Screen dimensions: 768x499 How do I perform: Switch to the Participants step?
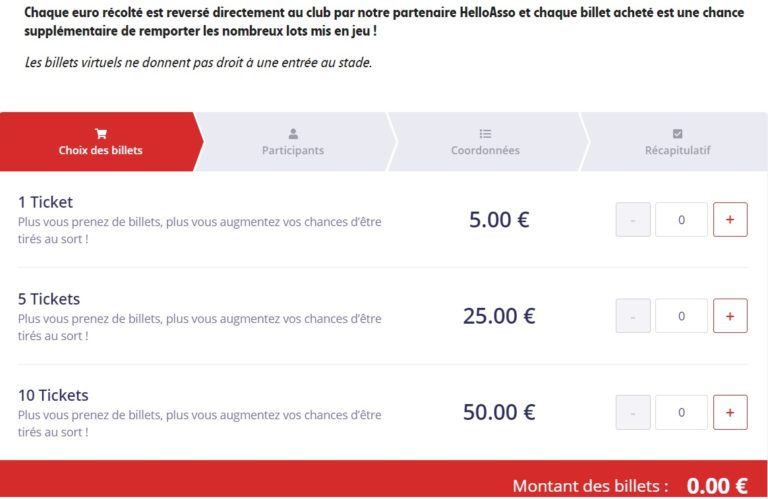pos(293,150)
